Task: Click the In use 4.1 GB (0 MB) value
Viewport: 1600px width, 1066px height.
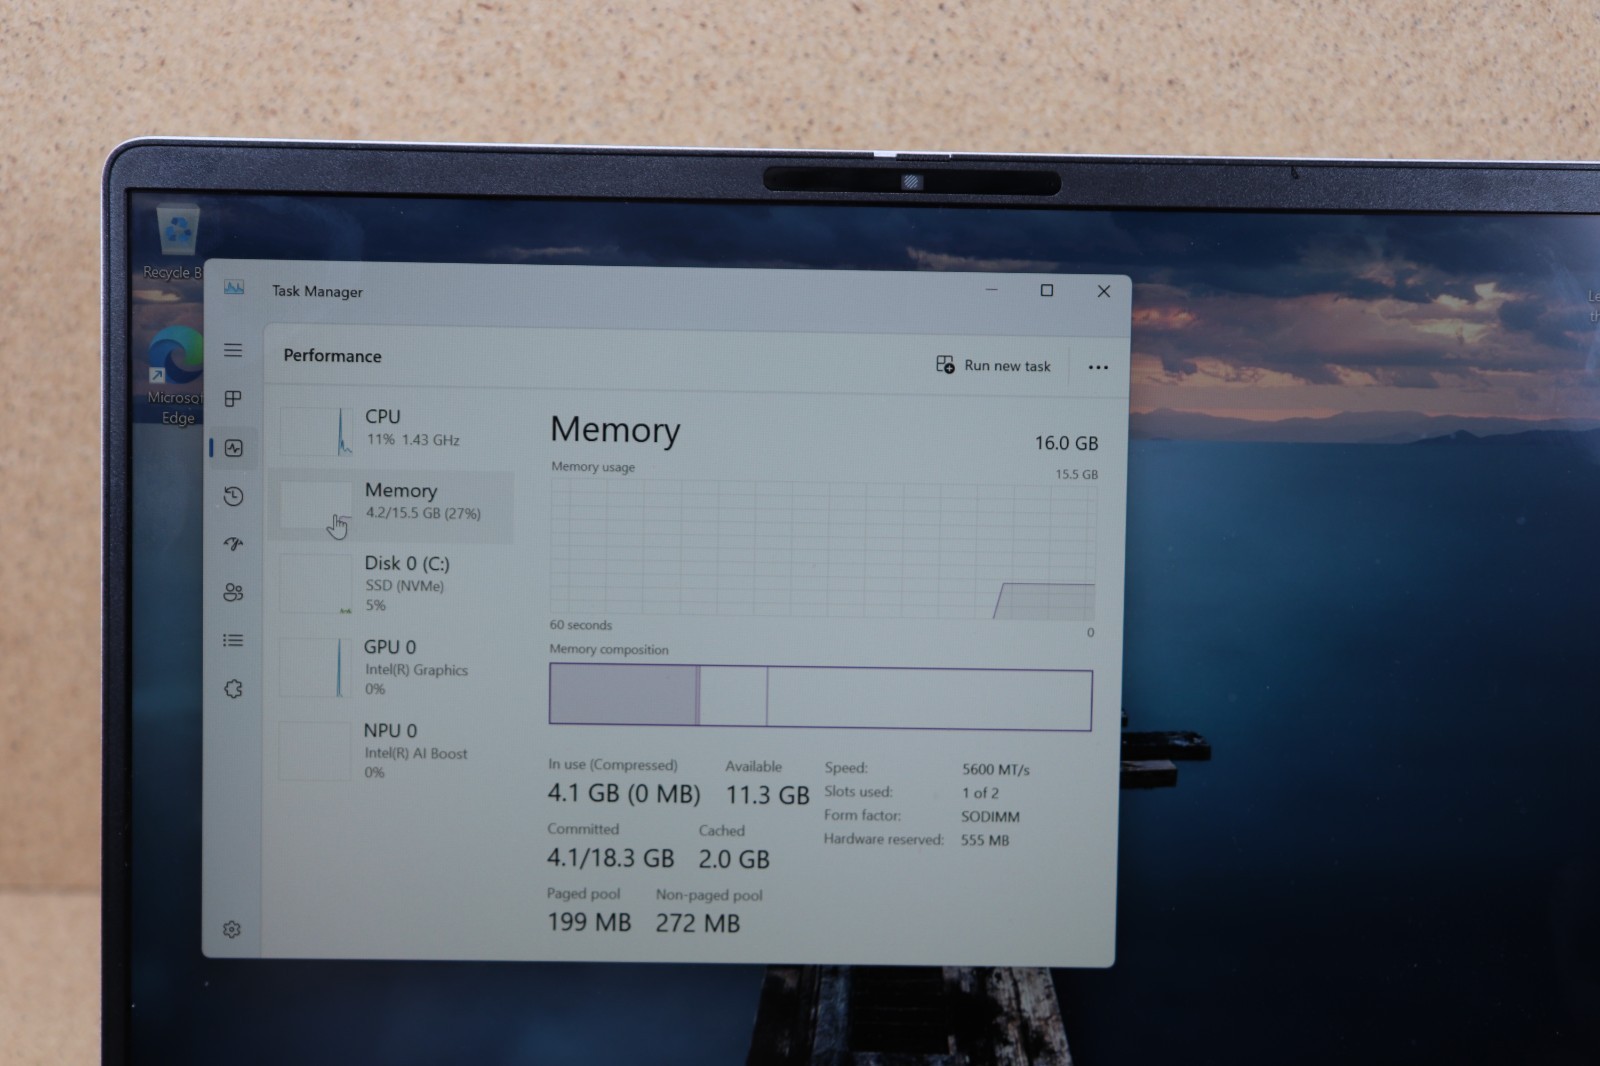Action: tap(624, 795)
